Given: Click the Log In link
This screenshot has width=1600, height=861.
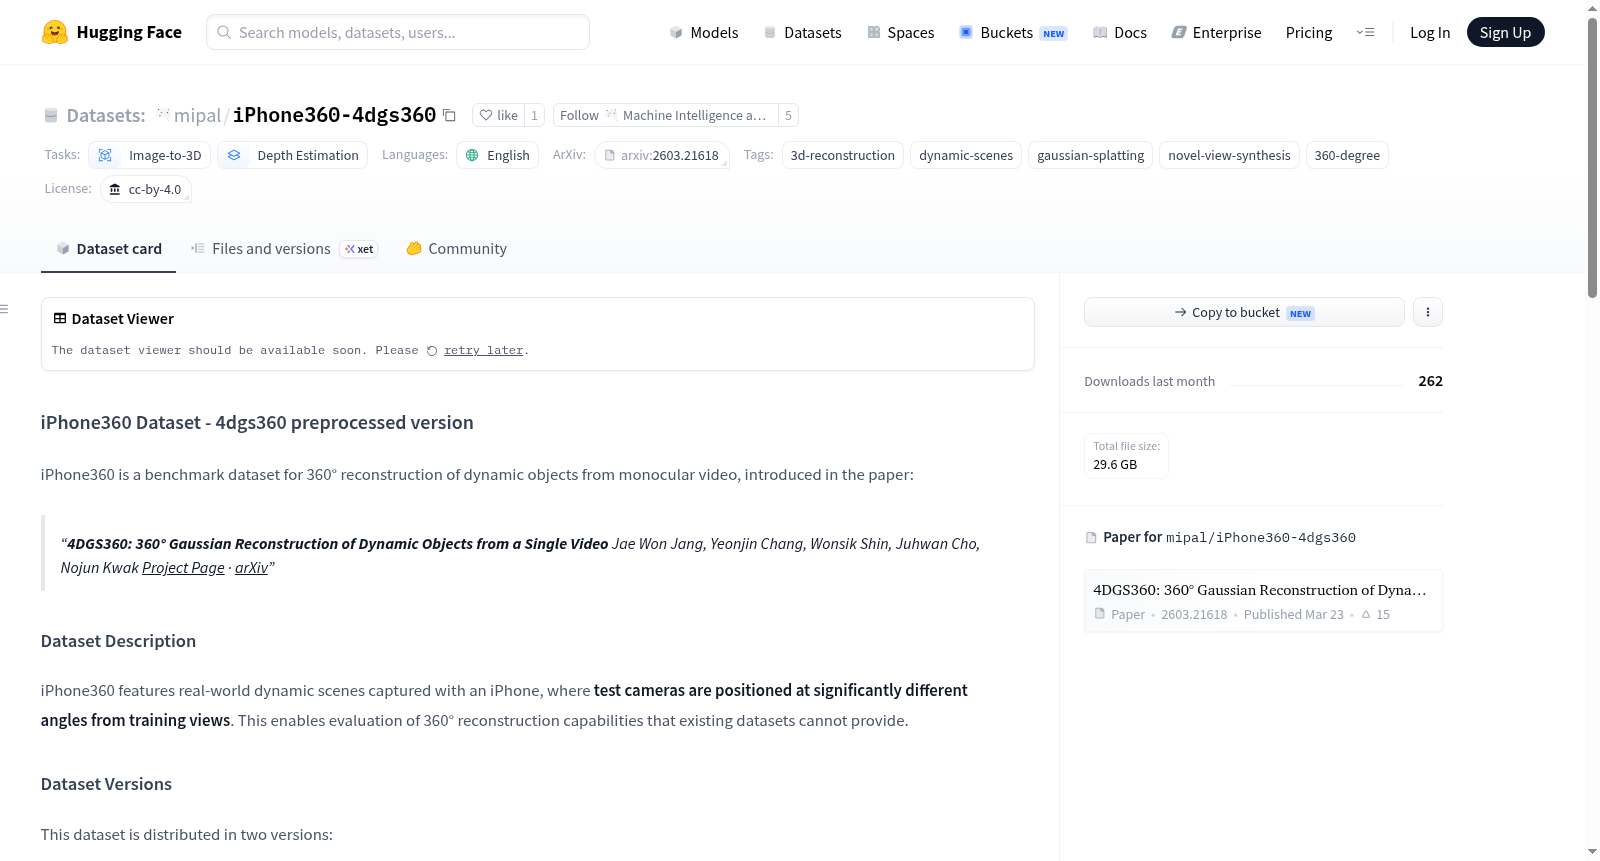Looking at the screenshot, I should coord(1430,33).
